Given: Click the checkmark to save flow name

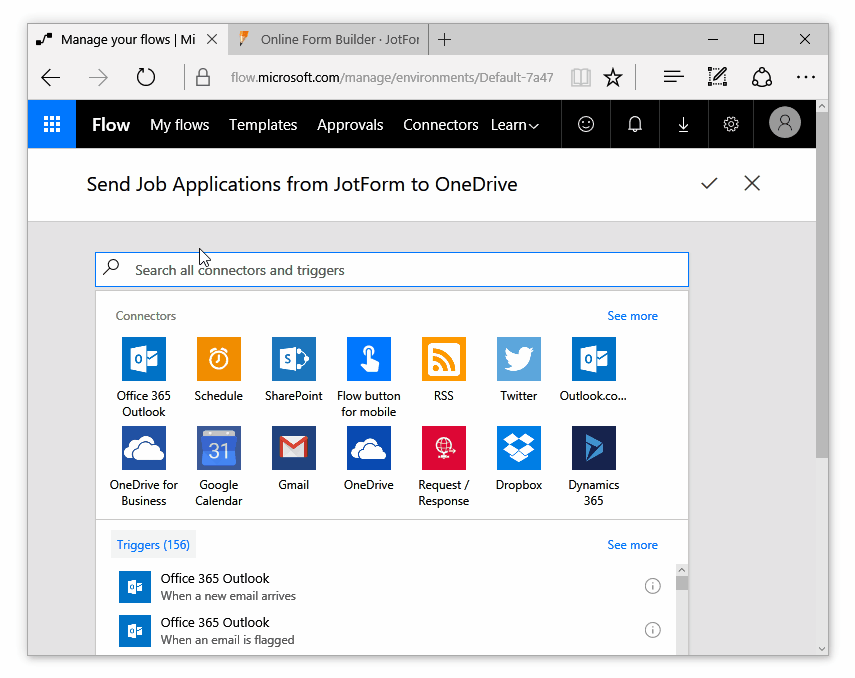Looking at the screenshot, I should pos(709,183).
